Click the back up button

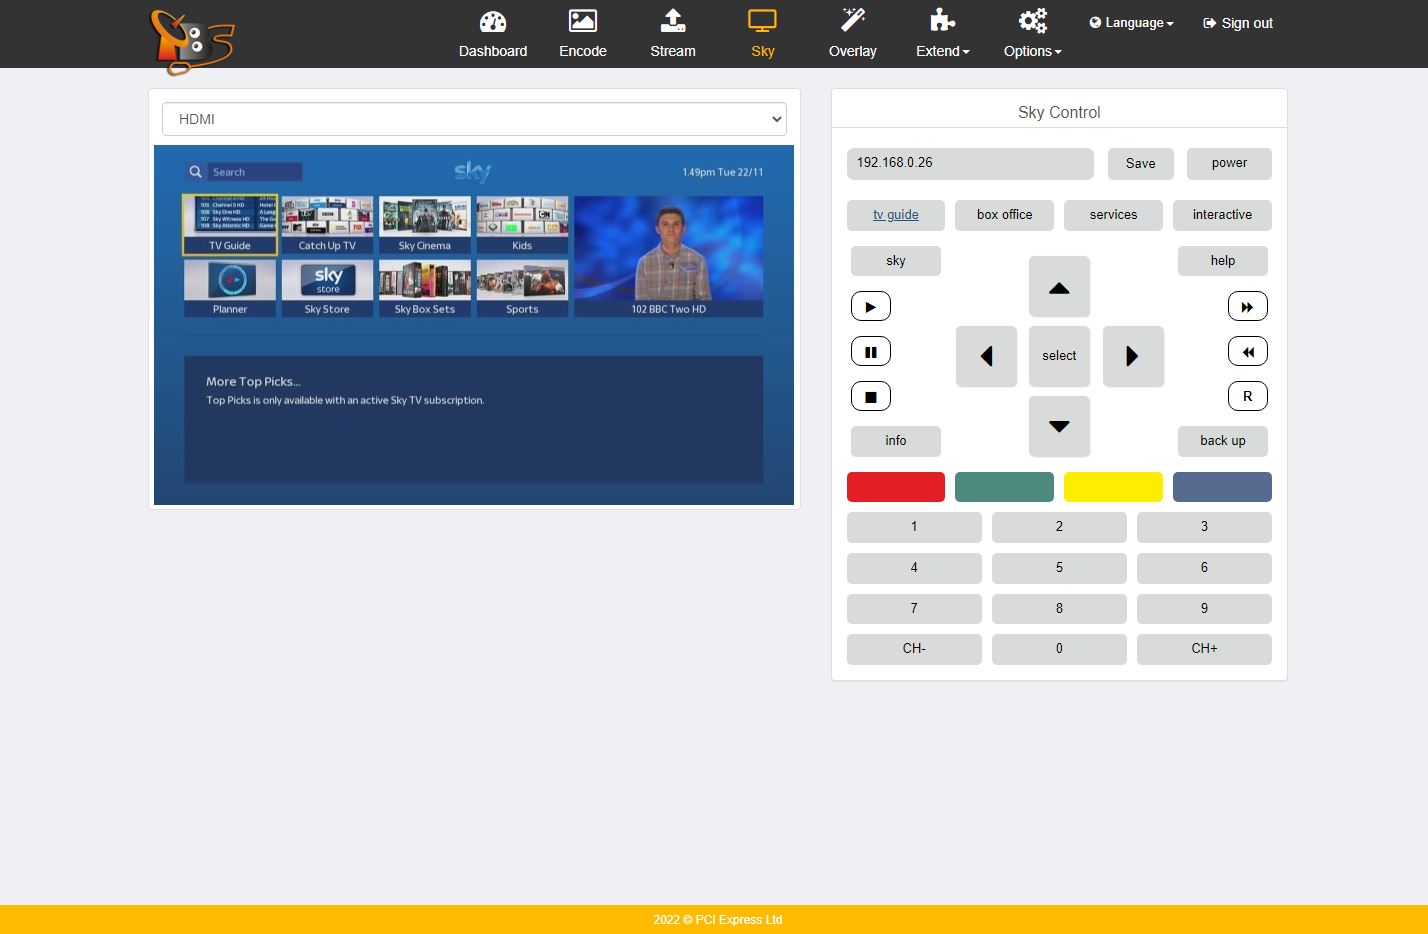coord(1223,441)
